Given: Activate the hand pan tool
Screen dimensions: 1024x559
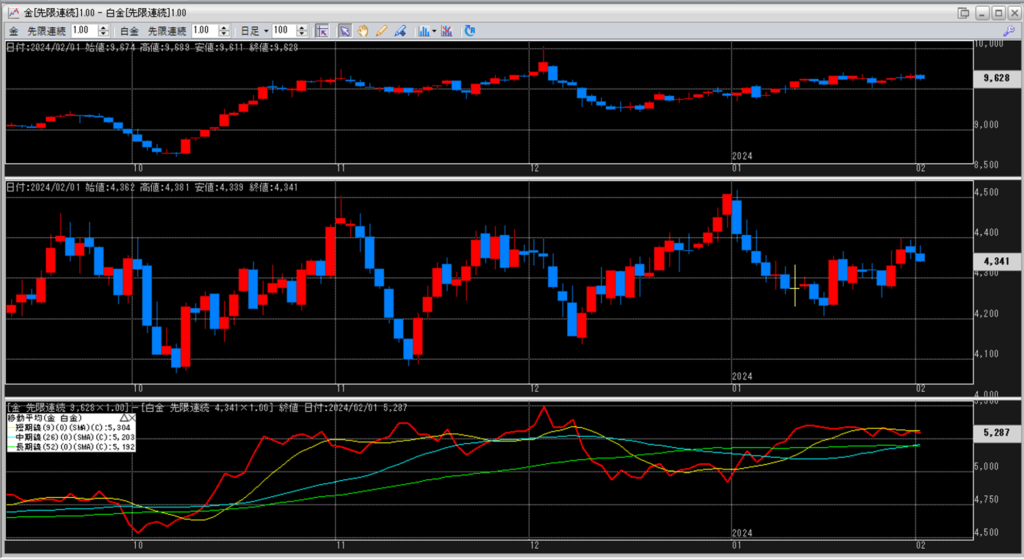Looking at the screenshot, I should pyautogui.click(x=362, y=31).
